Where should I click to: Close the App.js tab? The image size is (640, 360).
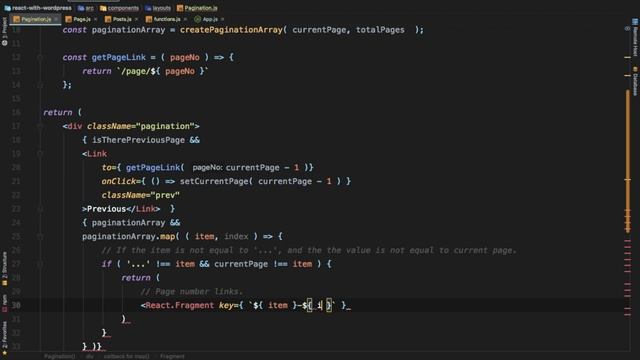coord(222,19)
